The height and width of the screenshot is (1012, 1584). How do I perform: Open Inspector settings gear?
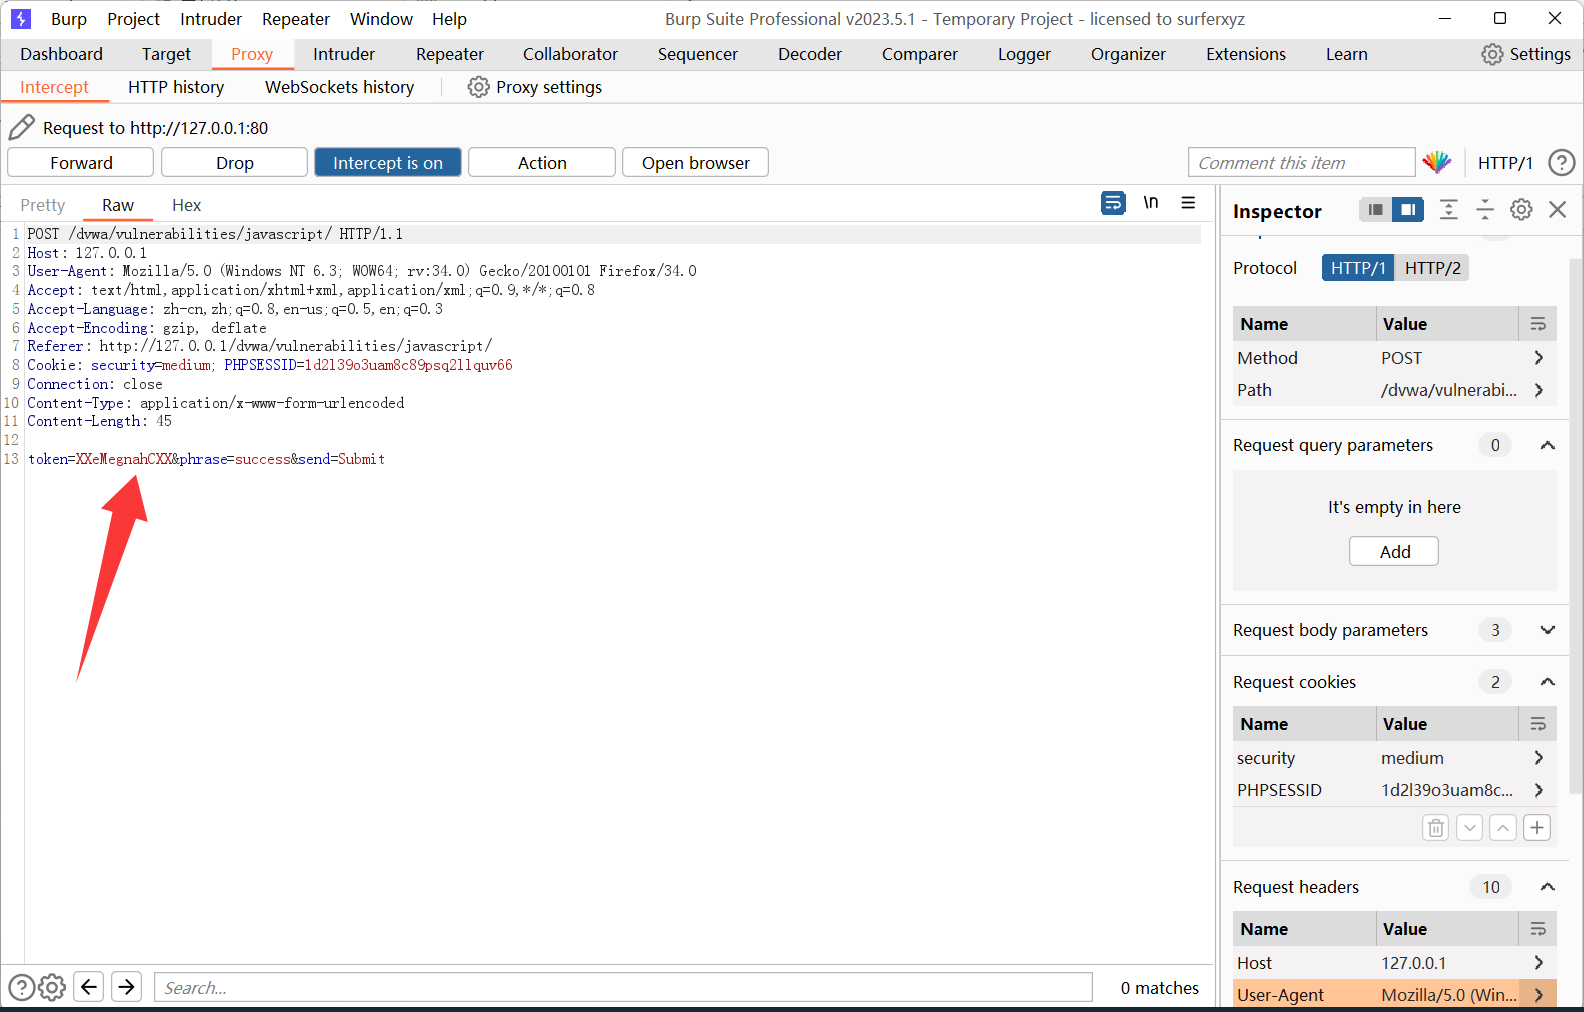click(1521, 209)
